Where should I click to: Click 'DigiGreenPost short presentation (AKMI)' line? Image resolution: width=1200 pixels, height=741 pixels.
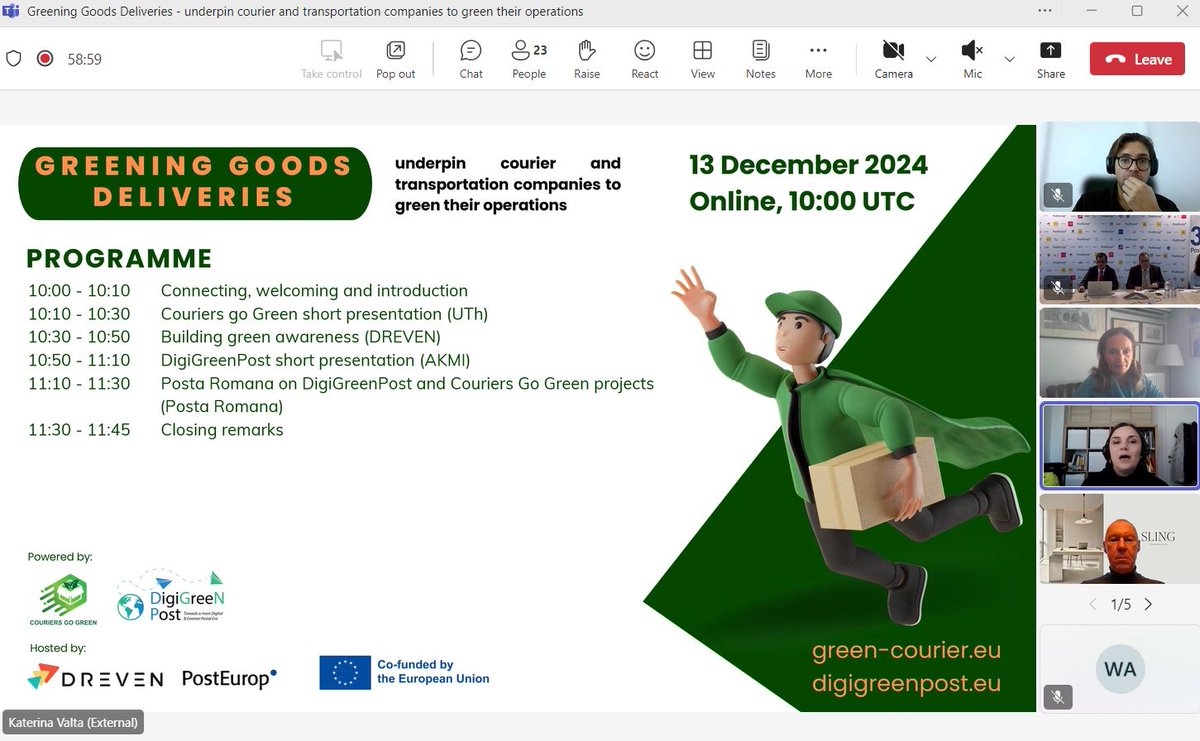click(x=315, y=360)
